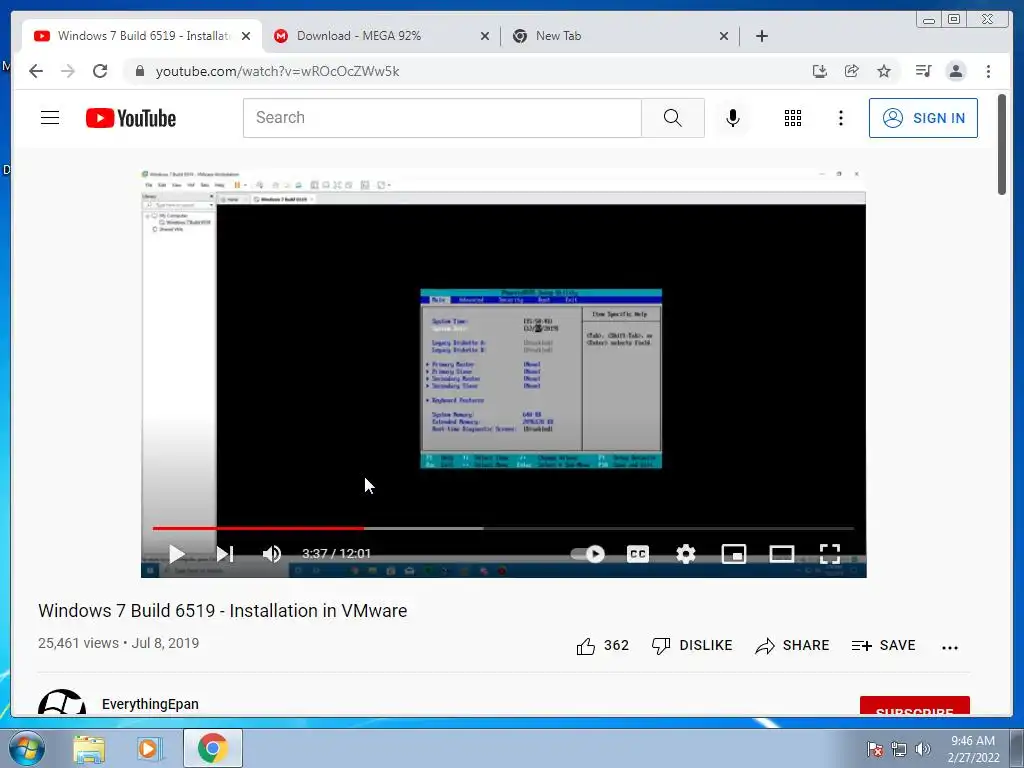The width and height of the screenshot is (1024, 768).
Task: Click the video progress bar
Action: [503, 528]
